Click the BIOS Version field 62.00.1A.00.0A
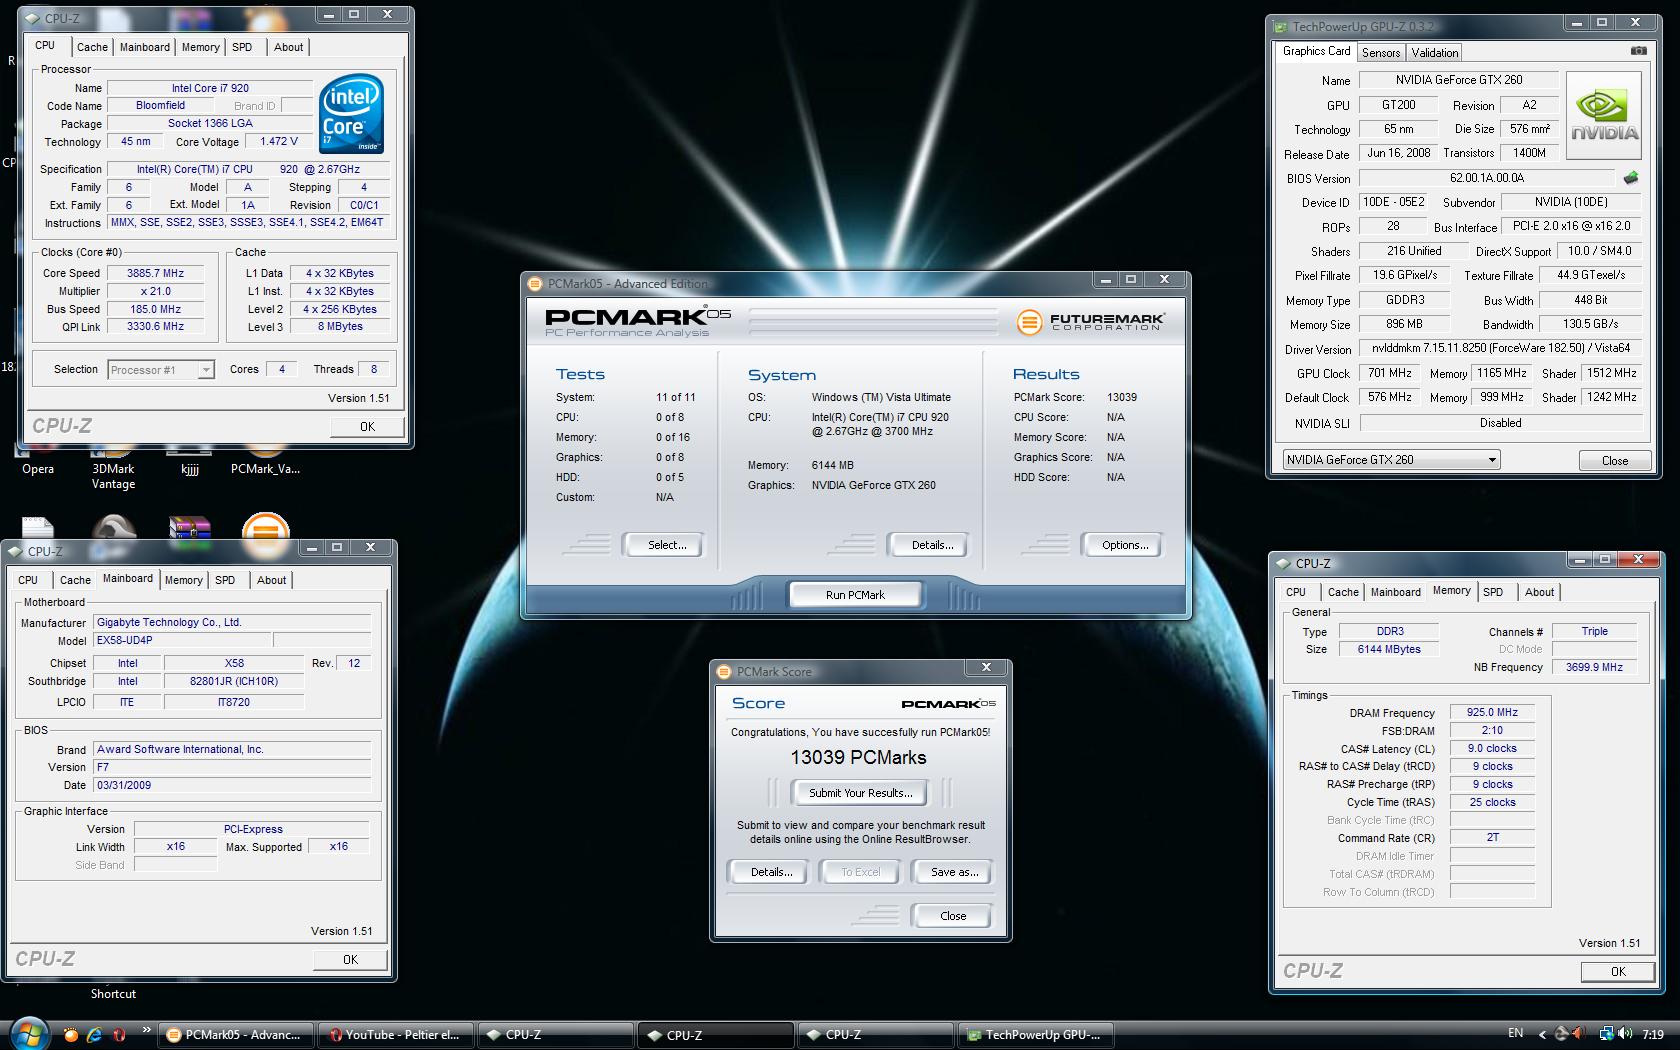Viewport: 1680px width, 1050px height. [1487, 178]
